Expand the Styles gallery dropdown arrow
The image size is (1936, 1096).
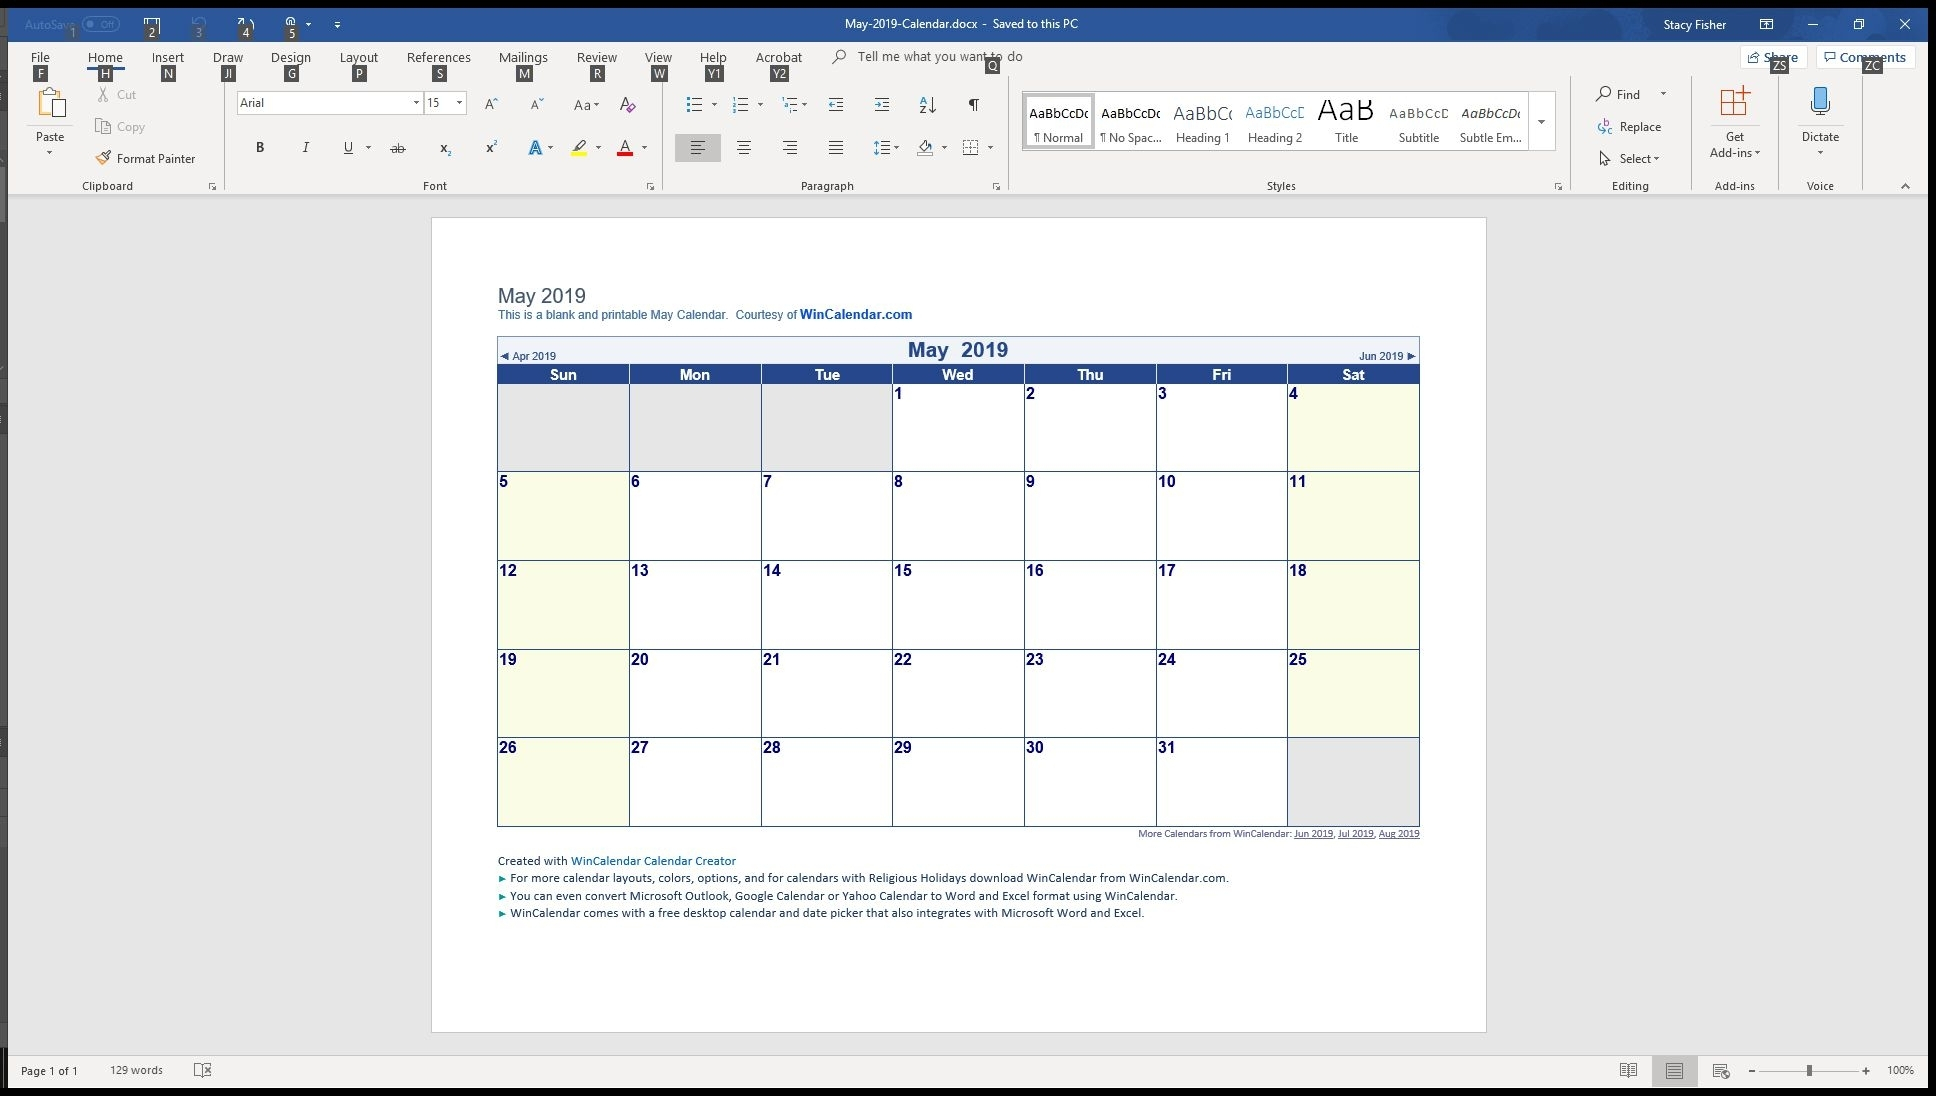[x=1541, y=122]
